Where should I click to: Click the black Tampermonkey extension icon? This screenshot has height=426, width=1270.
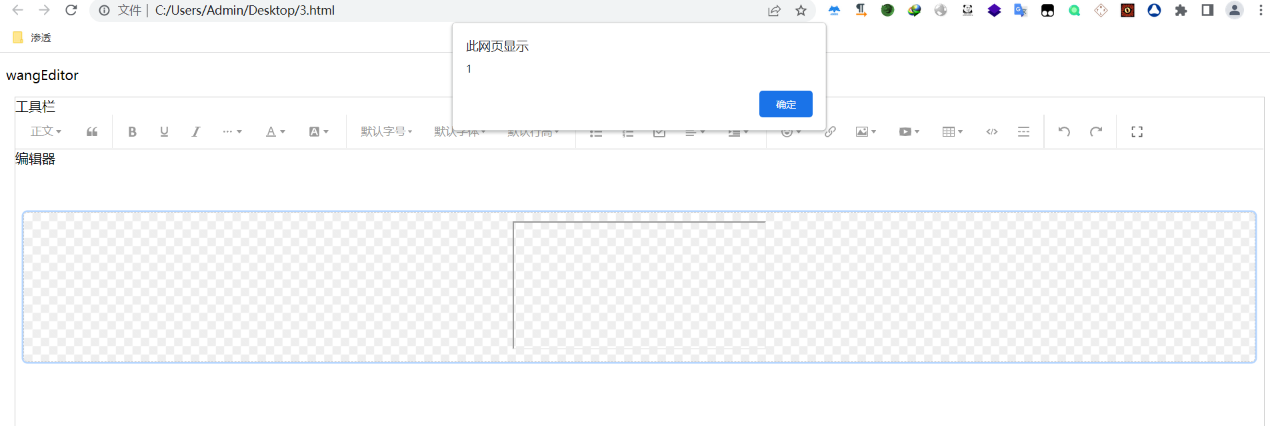(x=1048, y=10)
